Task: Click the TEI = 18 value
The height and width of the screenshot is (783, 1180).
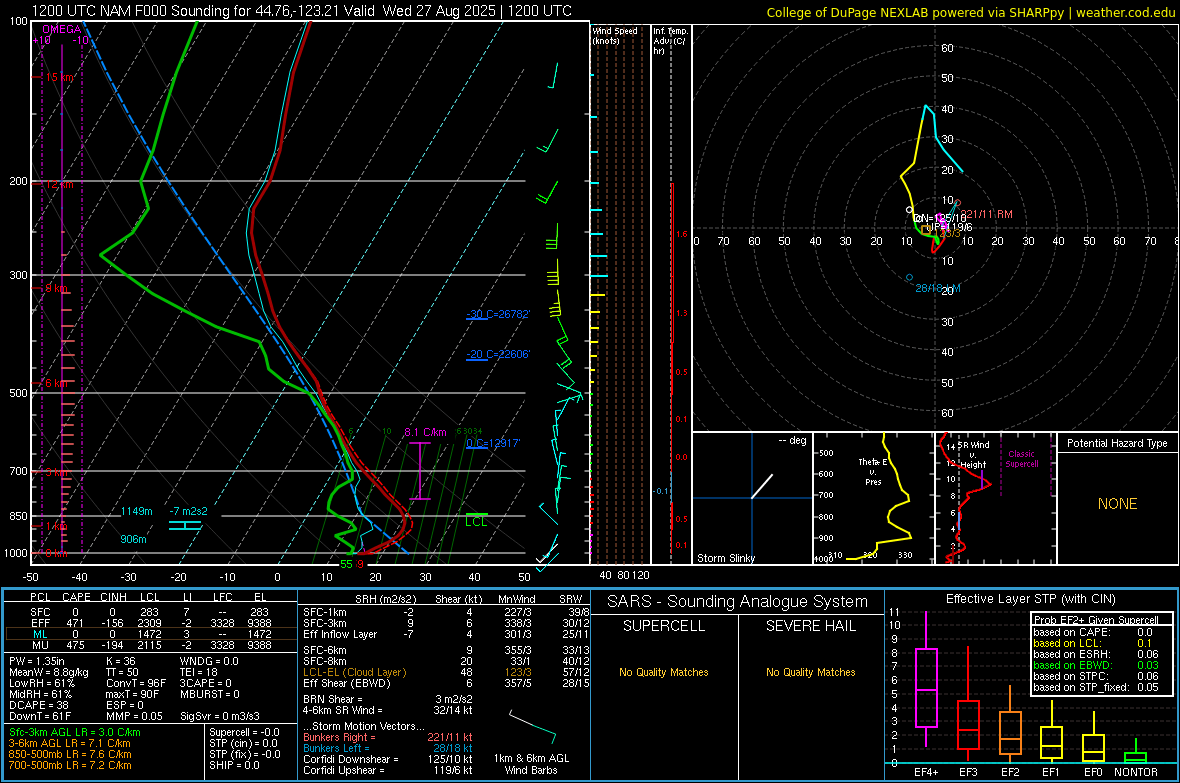Action: point(199,672)
